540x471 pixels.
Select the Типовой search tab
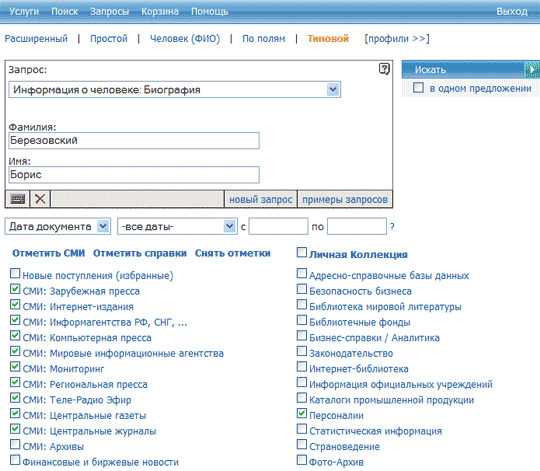[x=328, y=39]
